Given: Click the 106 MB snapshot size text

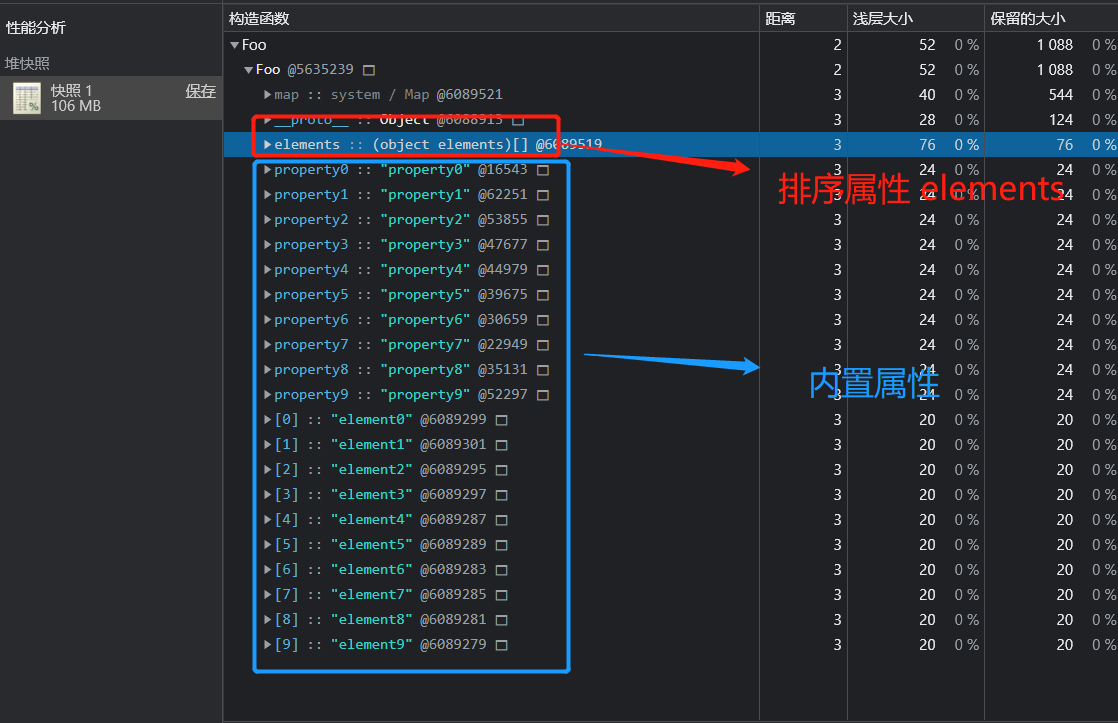Looking at the screenshot, I should coord(76,106).
